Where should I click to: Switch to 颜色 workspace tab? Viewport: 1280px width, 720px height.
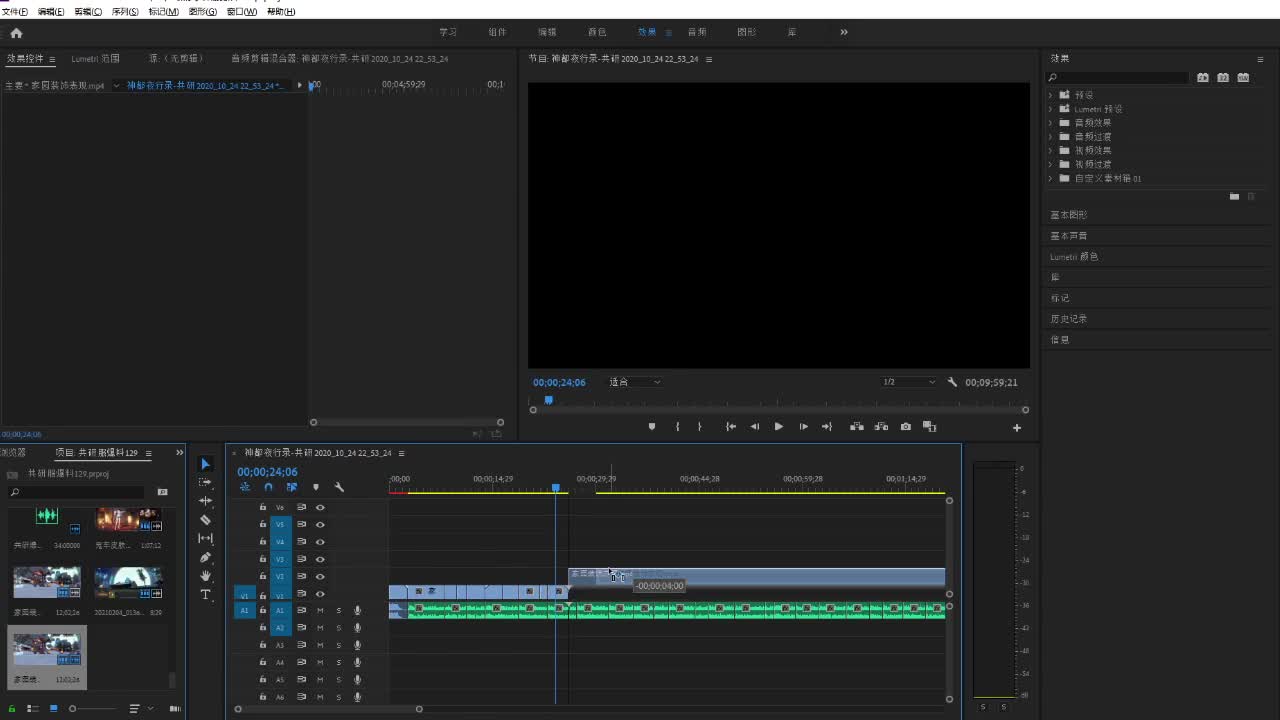pyautogui.click(x=597, y=32)
